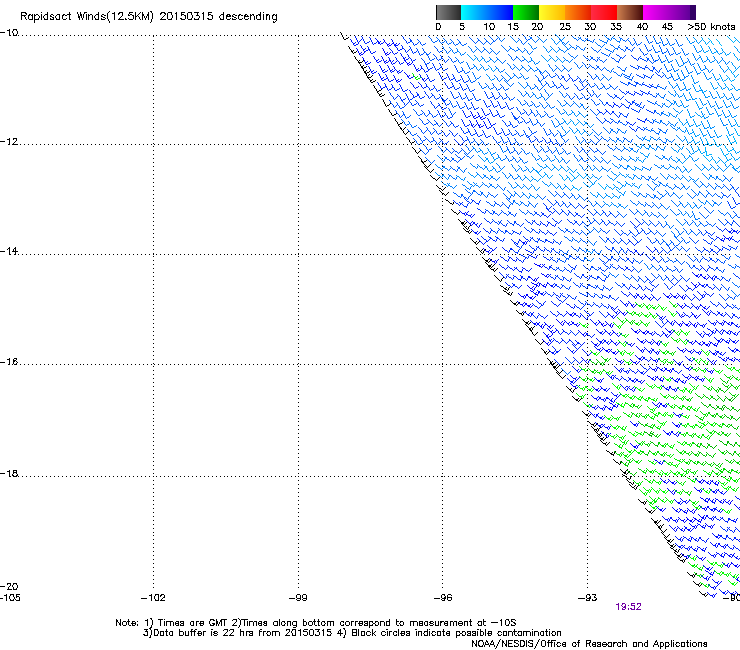
Task: Pick the brown 35-40 knots legend color
Action: [x=630, y=12]
